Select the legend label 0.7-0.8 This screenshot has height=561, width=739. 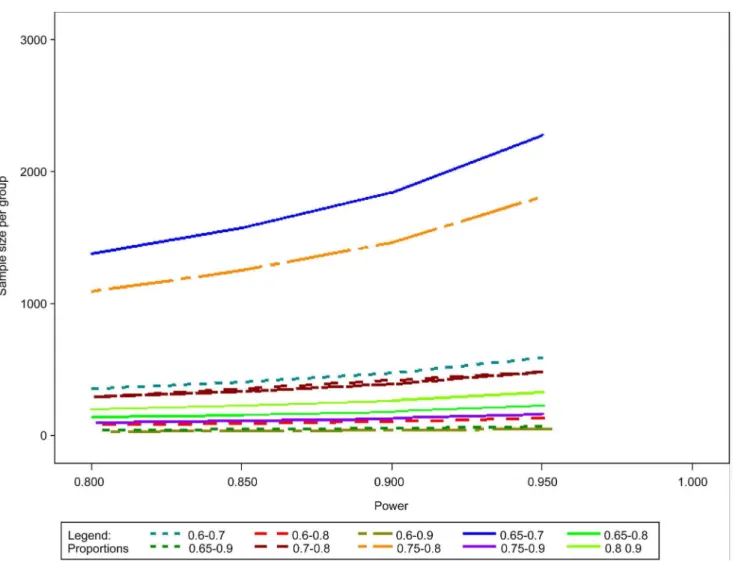pos(311,549)
